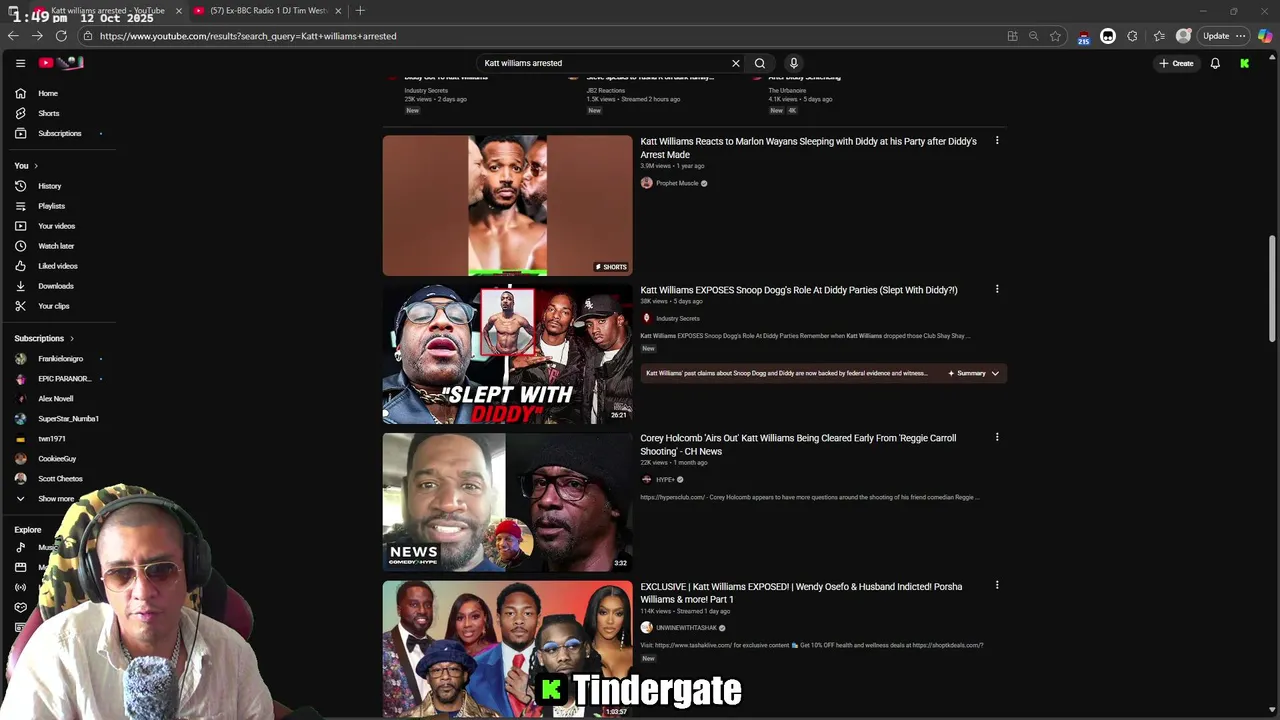Screen dimensions: 1280x720
Task: Open more options for Marlon Wayans video
Action: tap(997, 141)
